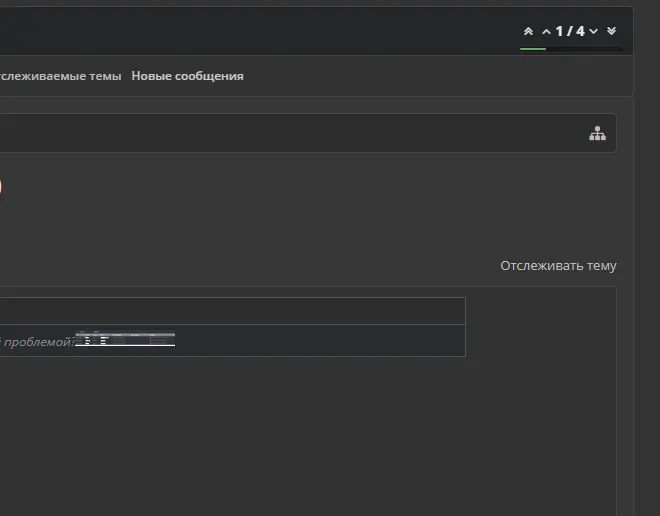Open the Новые сообщения tab
This screenshot has height=516, width=660.
[187, 76]
